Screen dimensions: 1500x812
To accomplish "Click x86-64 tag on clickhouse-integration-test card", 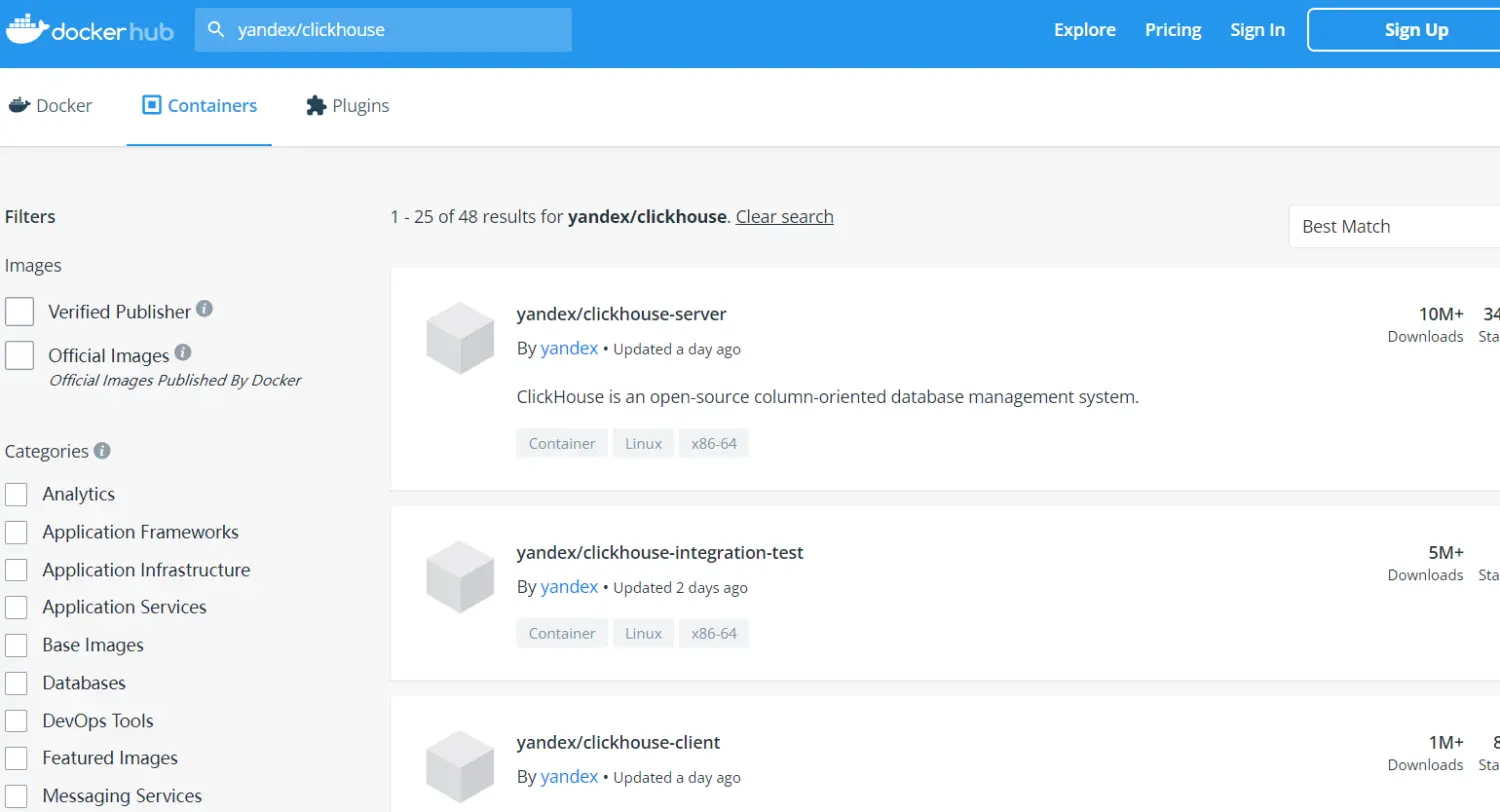I will pos(714,633).
